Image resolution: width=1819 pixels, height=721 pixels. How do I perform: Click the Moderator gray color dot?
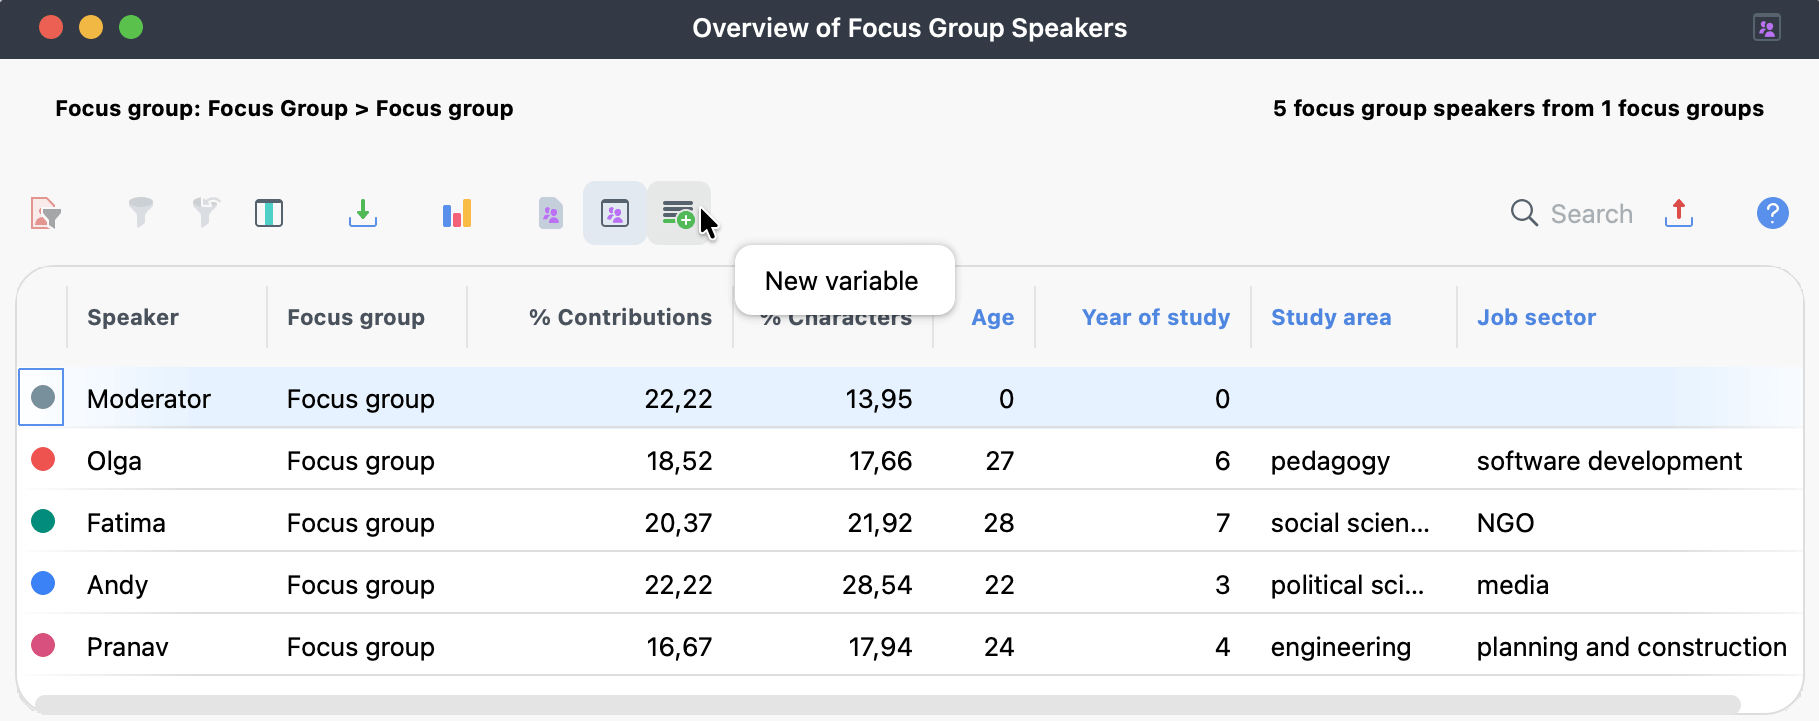point(43,397)
